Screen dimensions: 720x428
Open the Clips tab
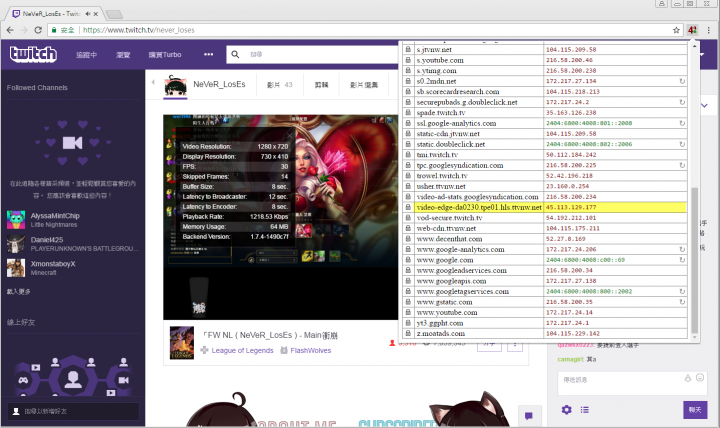321,85
